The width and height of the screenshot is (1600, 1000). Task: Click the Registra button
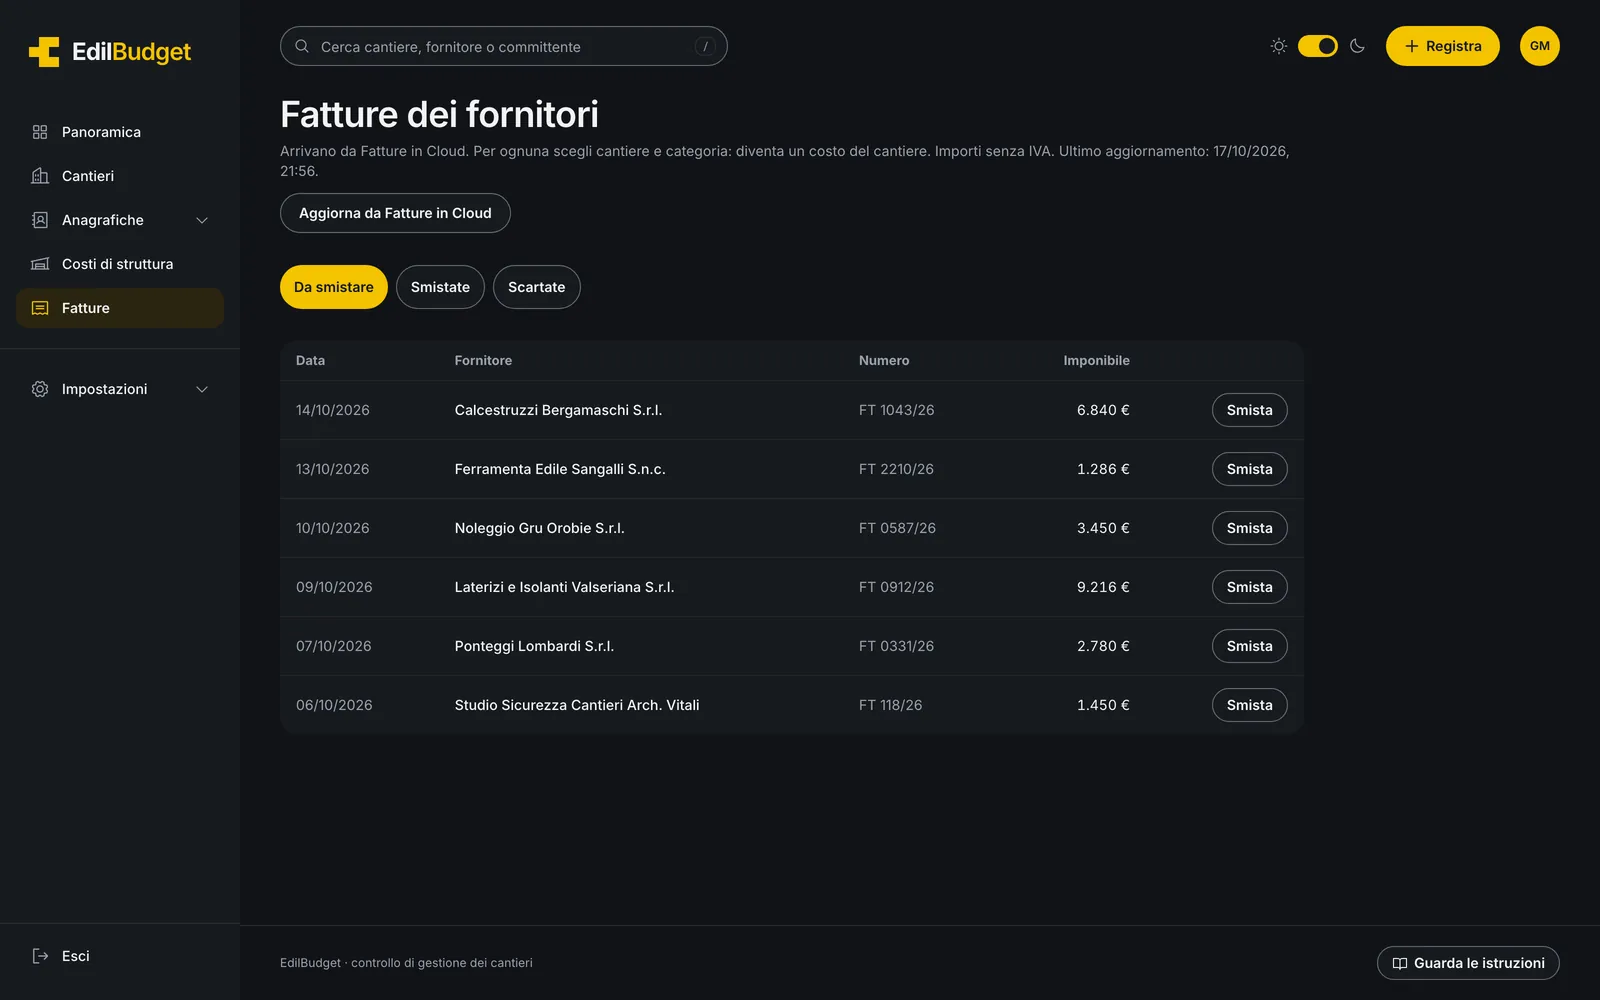[1443, 46]
